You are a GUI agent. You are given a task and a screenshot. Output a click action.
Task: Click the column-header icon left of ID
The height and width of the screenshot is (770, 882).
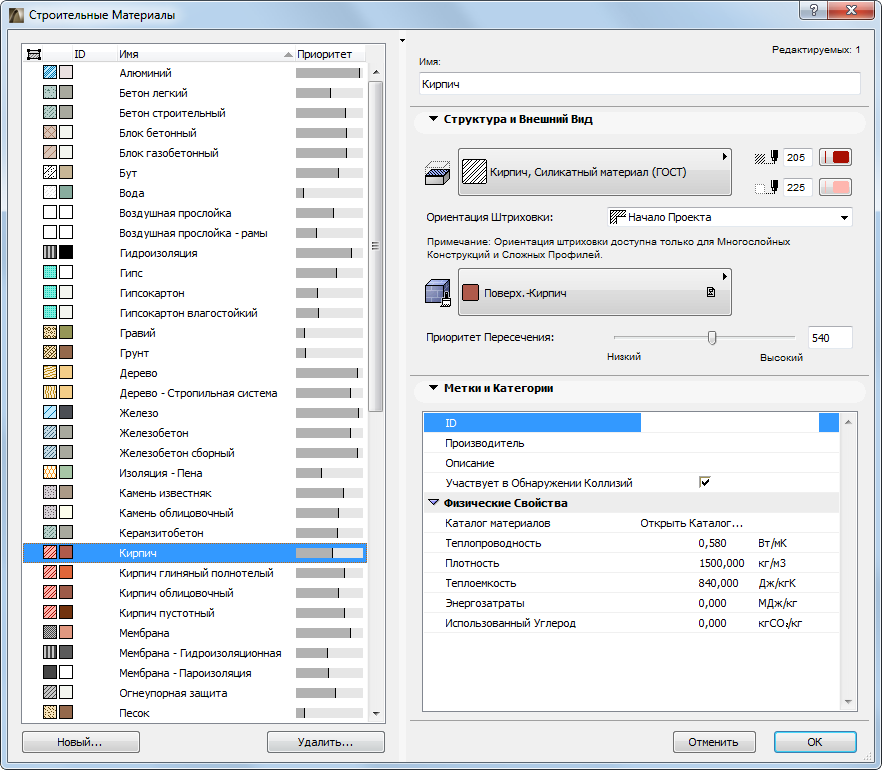34,54
